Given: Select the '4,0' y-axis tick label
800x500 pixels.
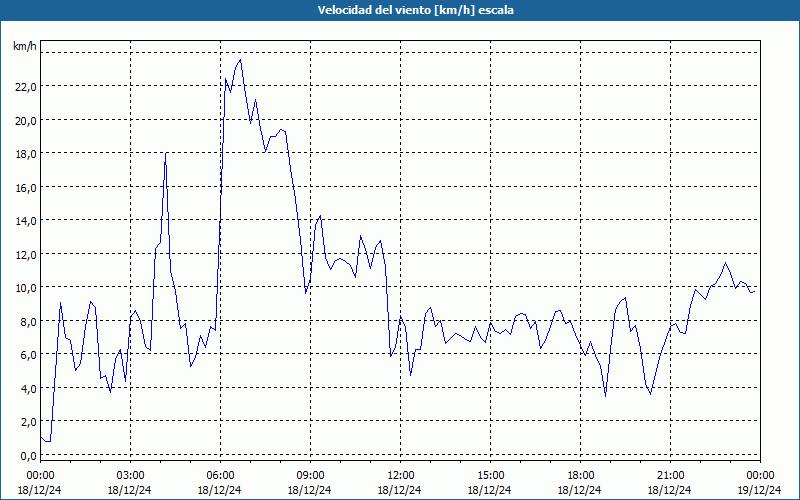Looking at the screenshot, I should pyautogui.click(x=28, y=388).
